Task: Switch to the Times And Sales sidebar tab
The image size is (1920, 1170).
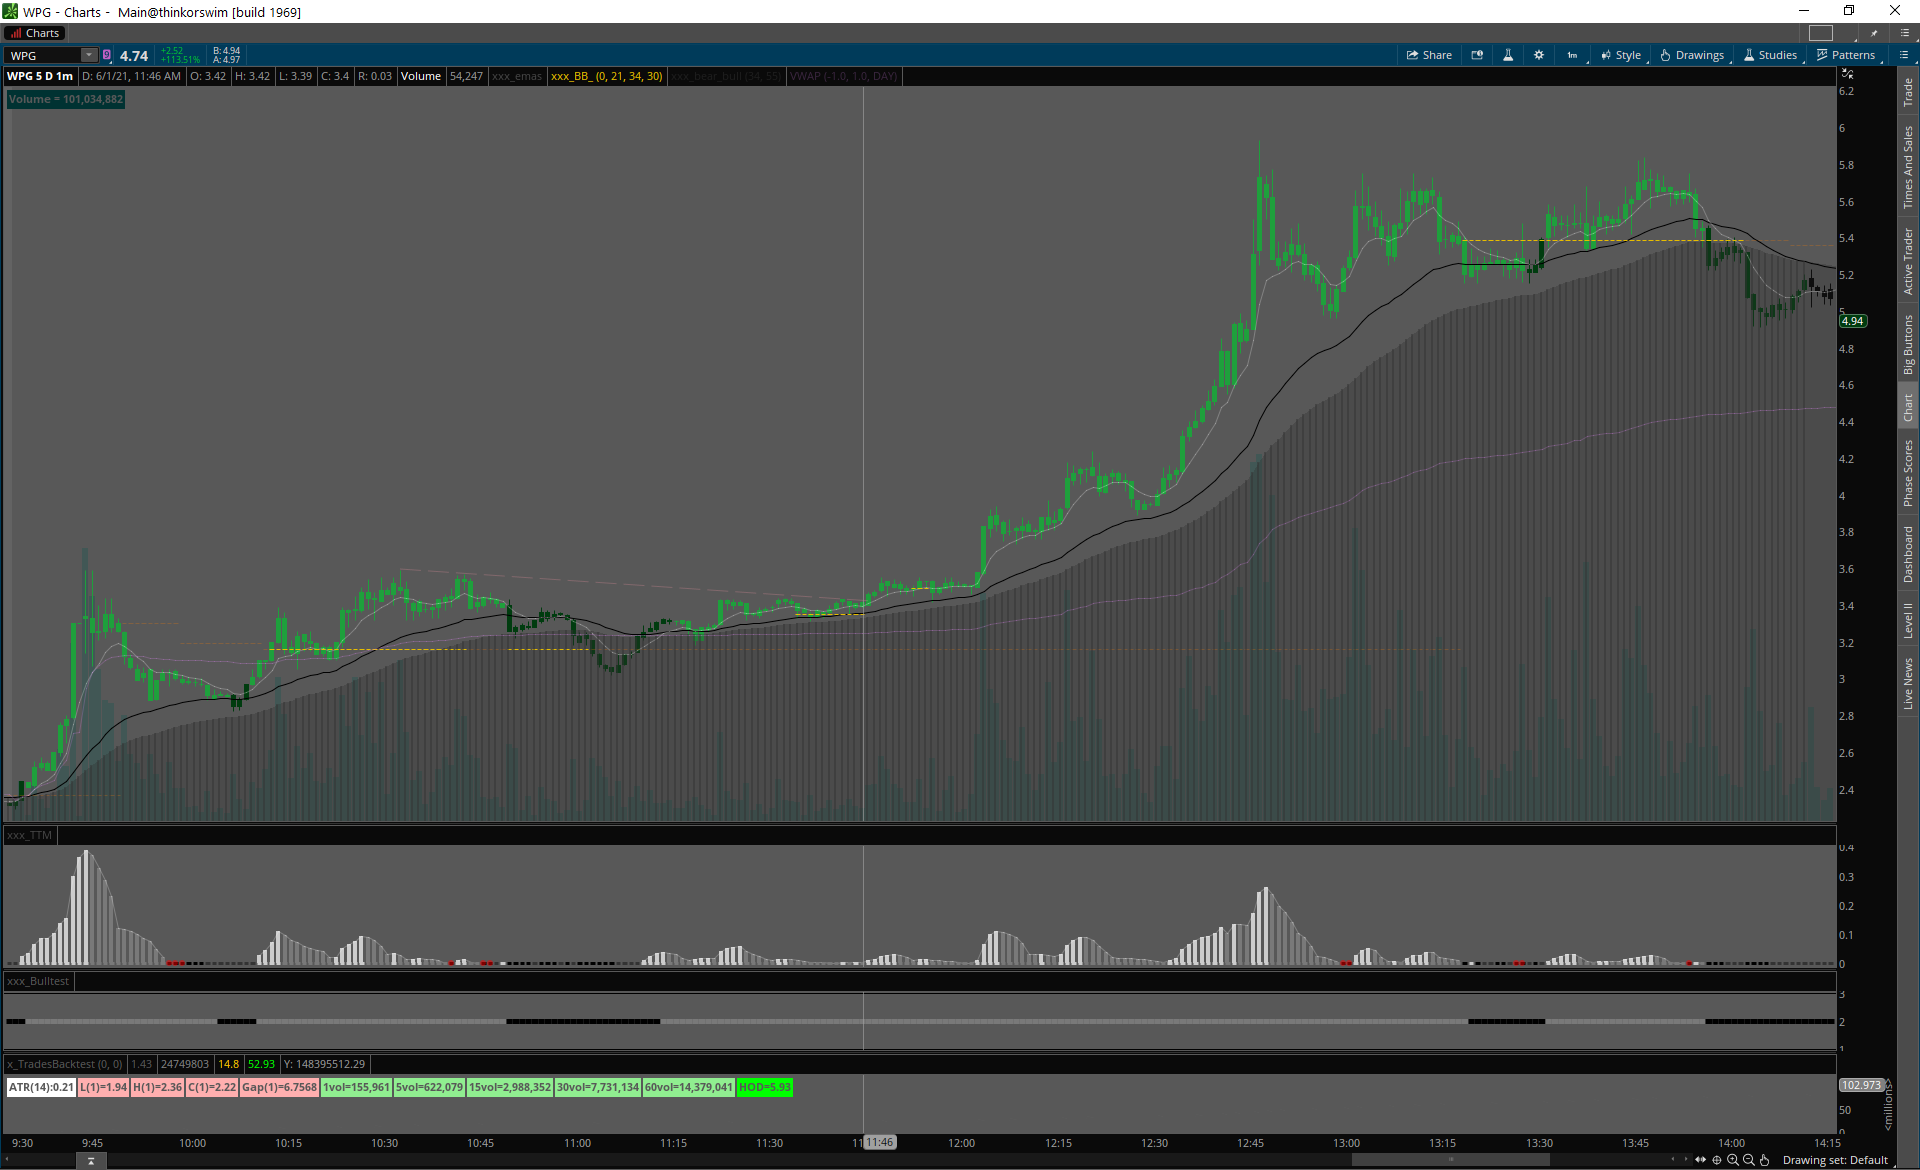Action: click(x=1908, y=168)
